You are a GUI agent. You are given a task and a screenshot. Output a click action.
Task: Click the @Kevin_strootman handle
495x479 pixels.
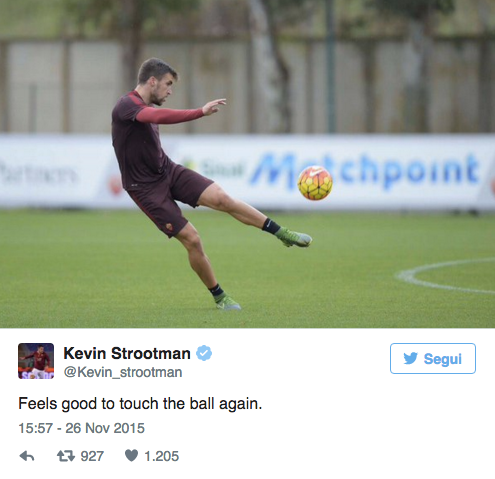(x=123, y=372)
